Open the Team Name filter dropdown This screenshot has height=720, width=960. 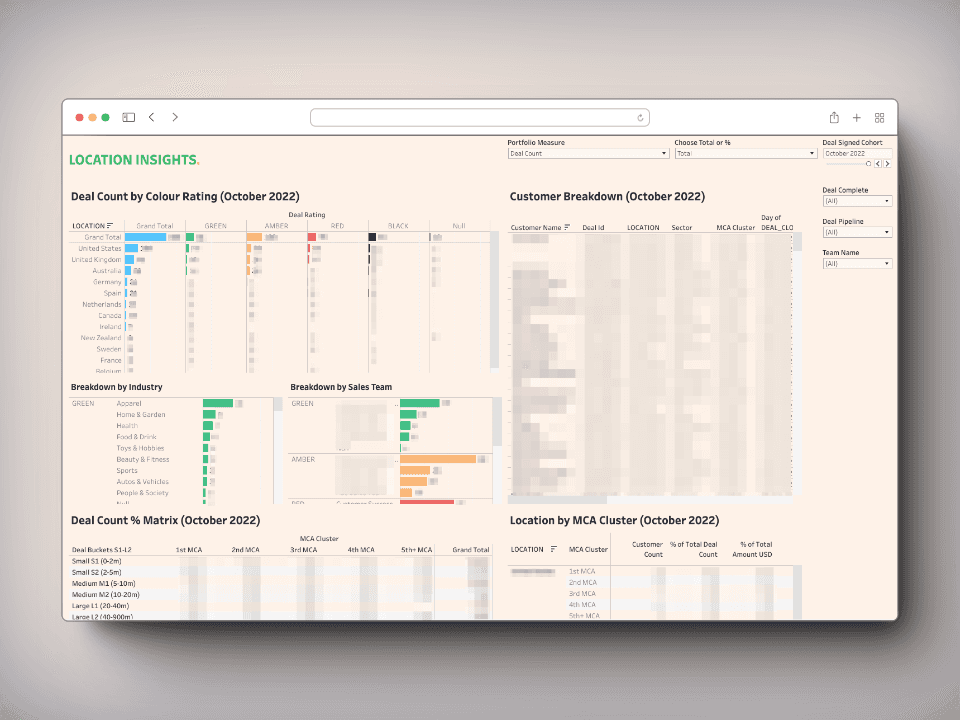[857, 263]
